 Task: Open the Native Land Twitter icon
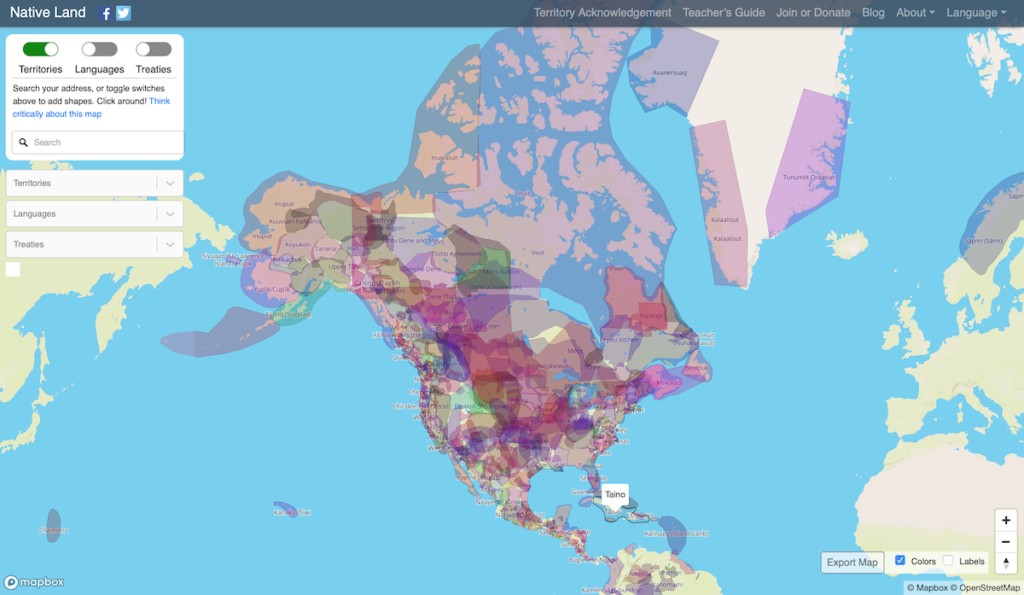[123, 13]
